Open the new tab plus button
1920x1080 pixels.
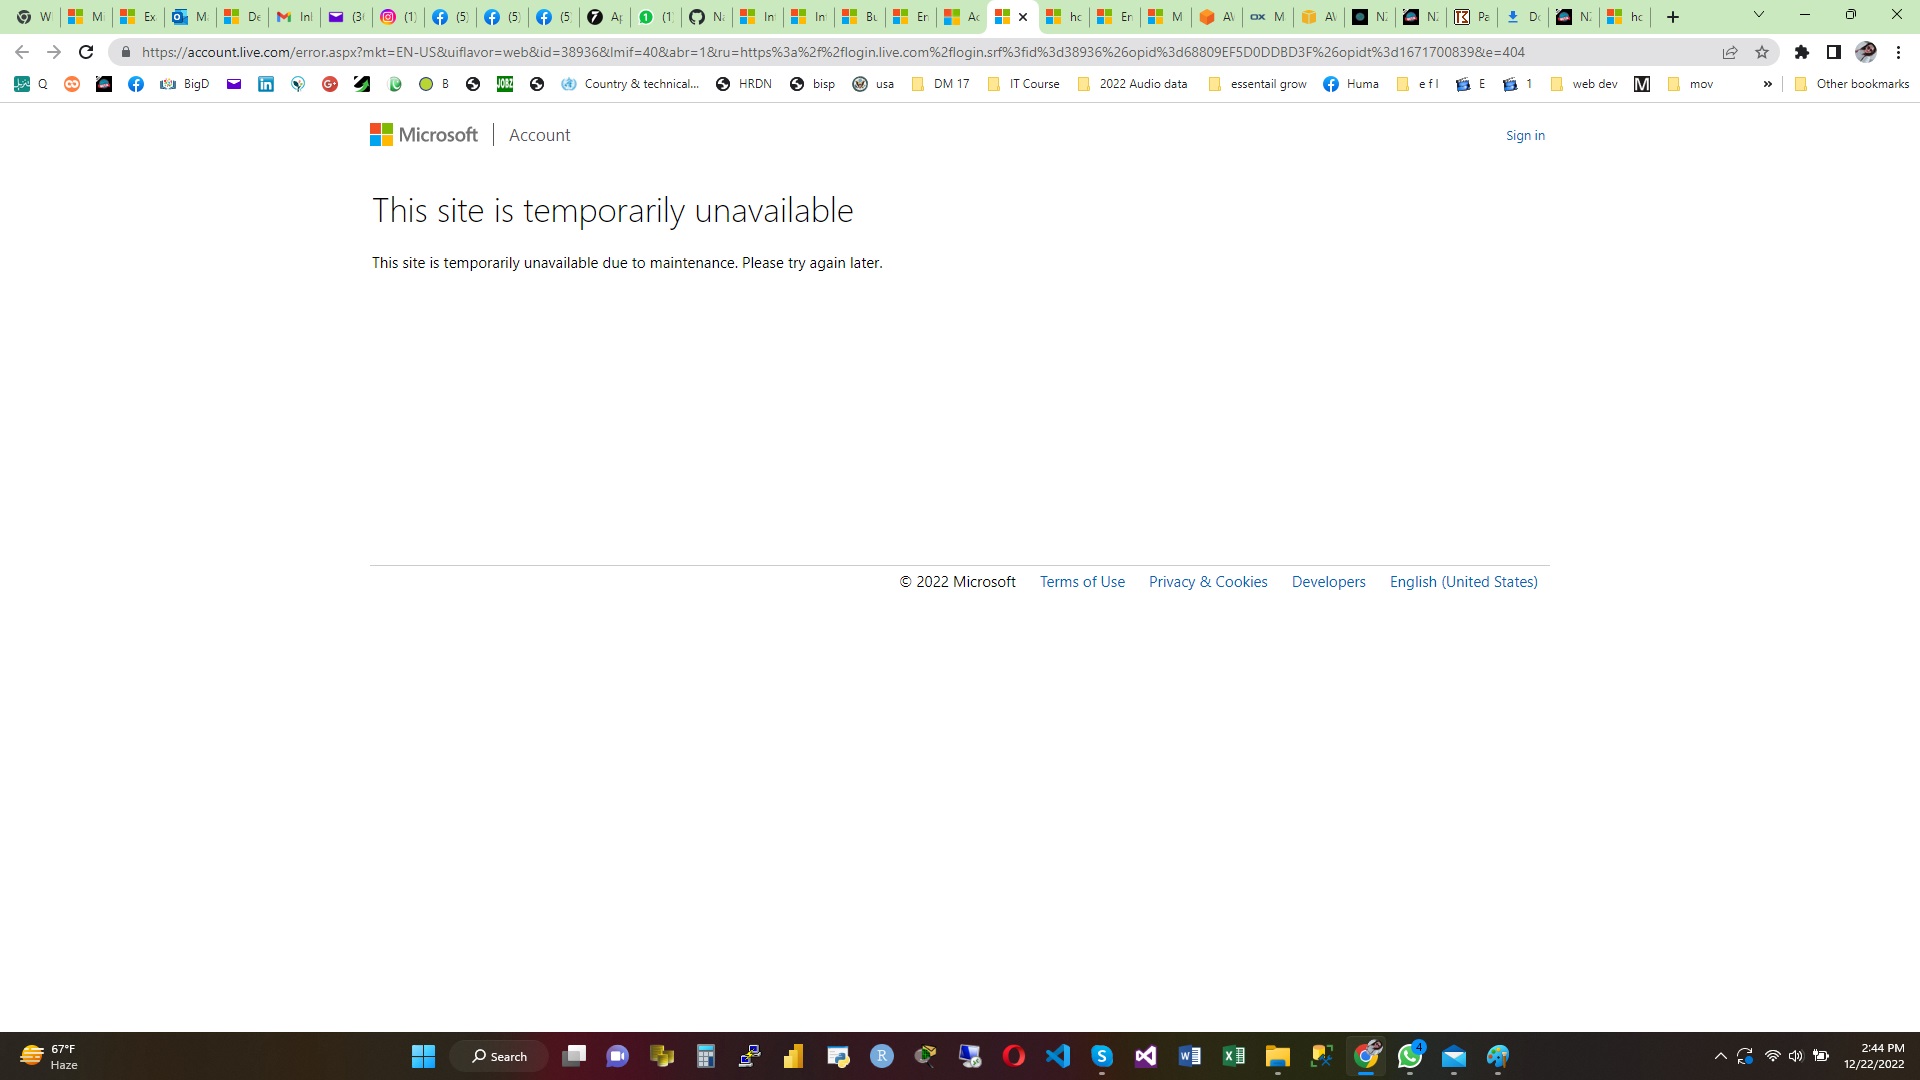point(1673,17)
